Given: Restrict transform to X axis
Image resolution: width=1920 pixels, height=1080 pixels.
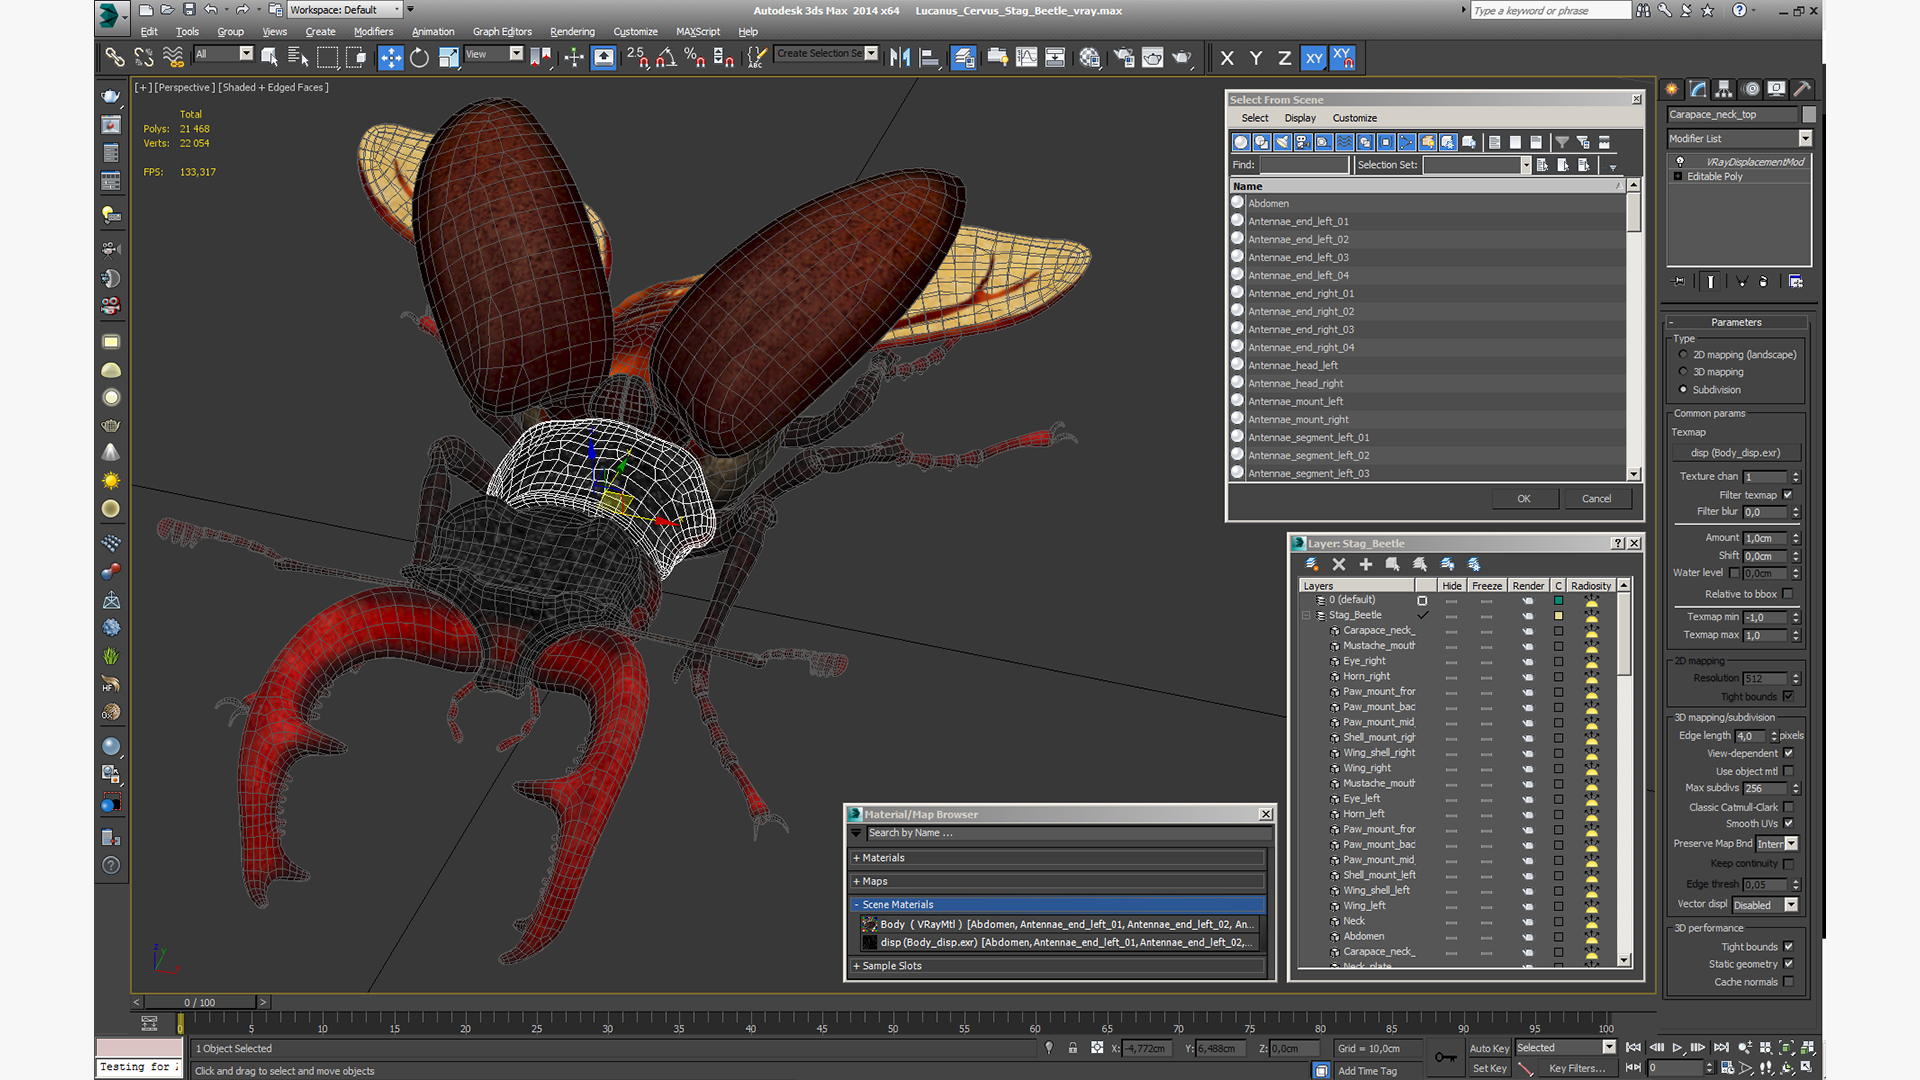Looking at the screenshot, I should 1227,58.
